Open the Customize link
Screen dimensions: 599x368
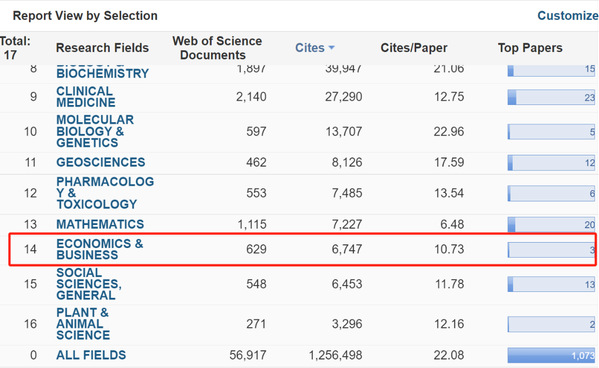click(x=568, y=16)
